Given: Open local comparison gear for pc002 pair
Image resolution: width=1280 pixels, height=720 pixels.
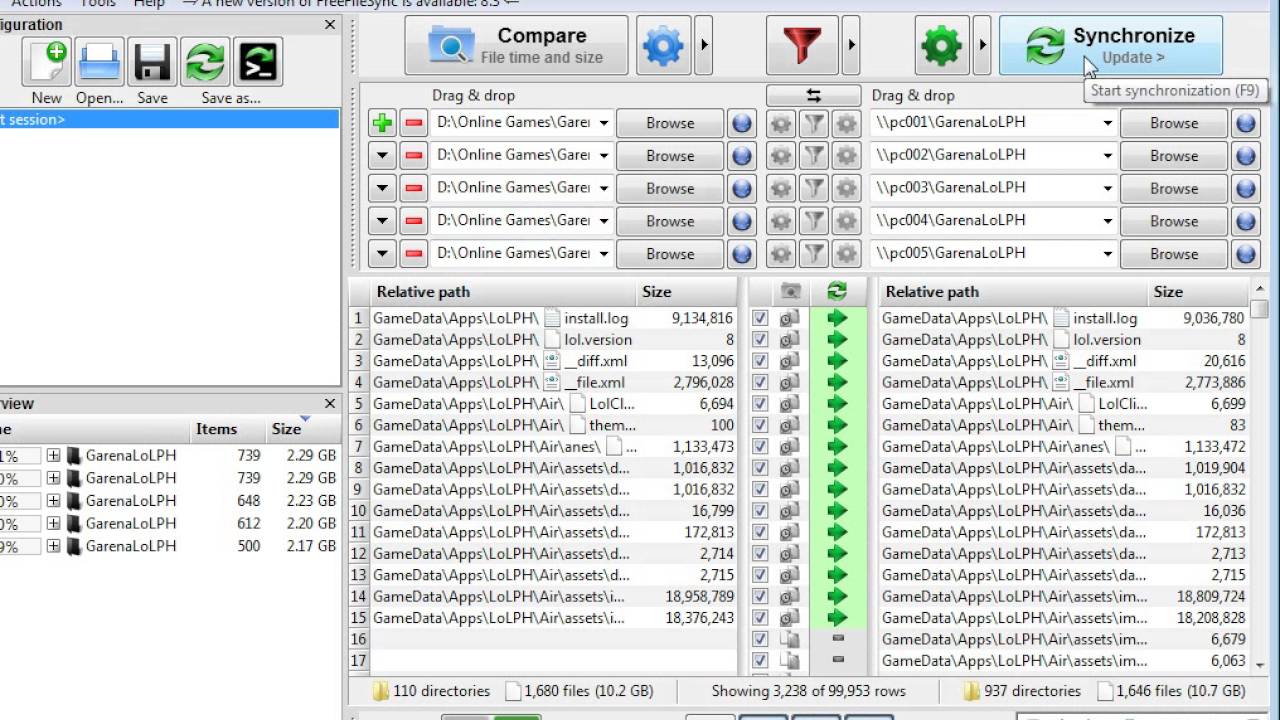Looking at the screenshot, I should [781, 156].
